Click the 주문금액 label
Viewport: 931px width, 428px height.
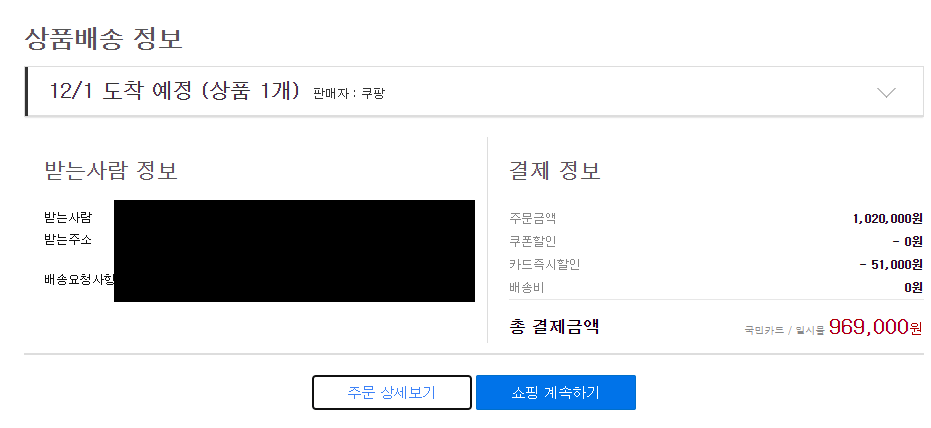coord(533,218)
